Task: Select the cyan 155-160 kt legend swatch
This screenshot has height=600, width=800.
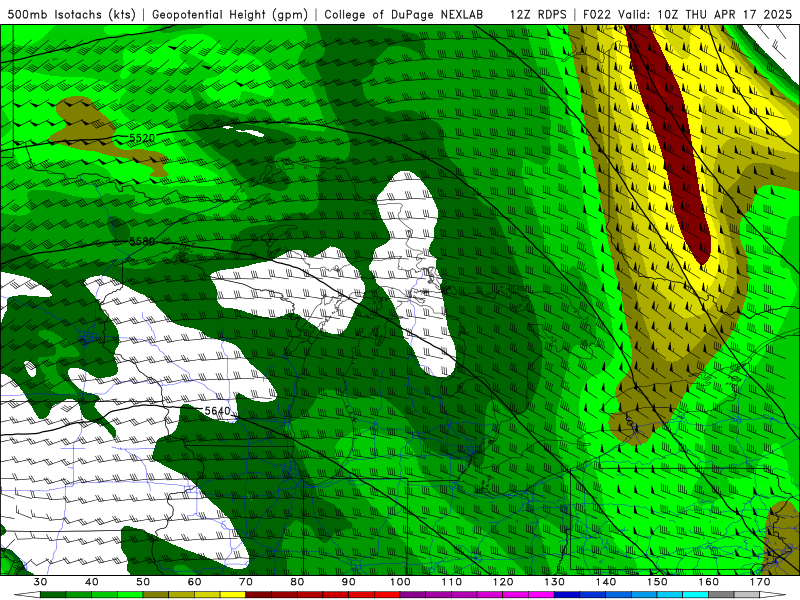Action: tap(696, 595)
